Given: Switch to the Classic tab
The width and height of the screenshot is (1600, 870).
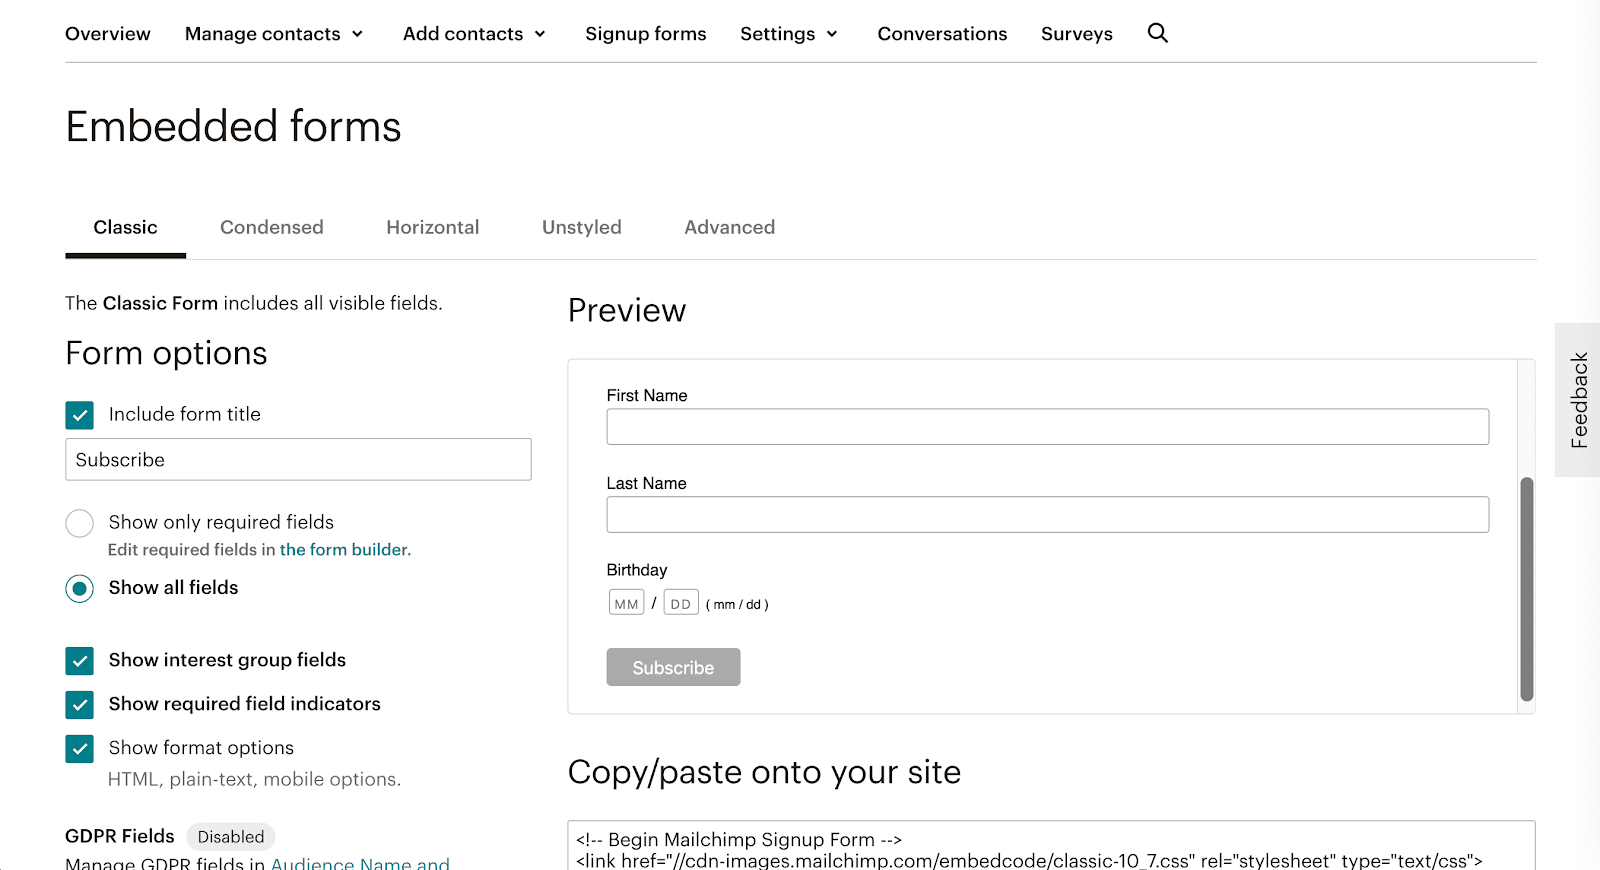Looking at the screenshot, I should coord(126,228).
